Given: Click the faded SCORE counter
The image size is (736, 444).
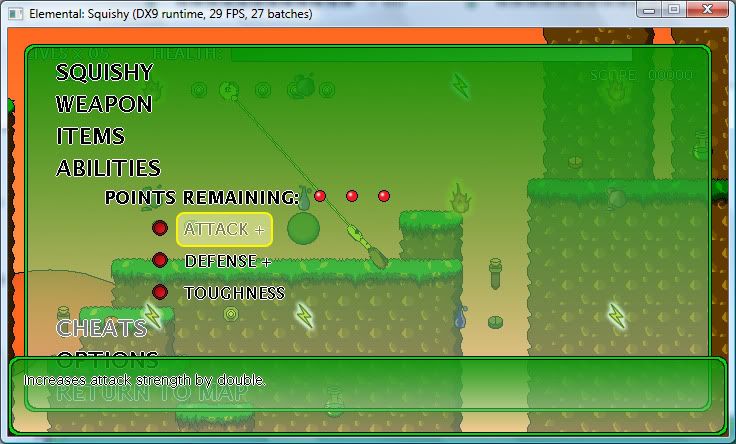Looking at the screenshot, I should (641, 75).
